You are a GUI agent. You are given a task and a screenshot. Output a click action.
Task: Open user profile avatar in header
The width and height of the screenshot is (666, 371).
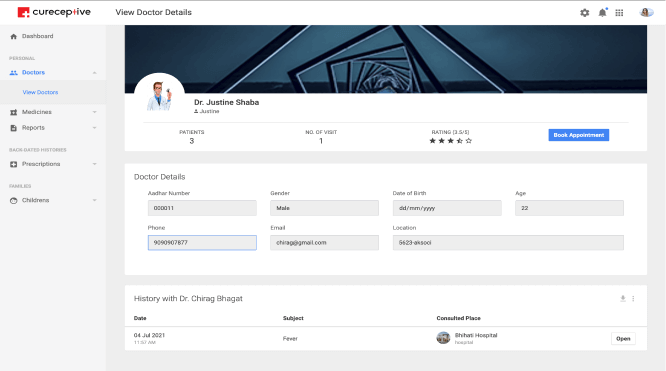646,12
